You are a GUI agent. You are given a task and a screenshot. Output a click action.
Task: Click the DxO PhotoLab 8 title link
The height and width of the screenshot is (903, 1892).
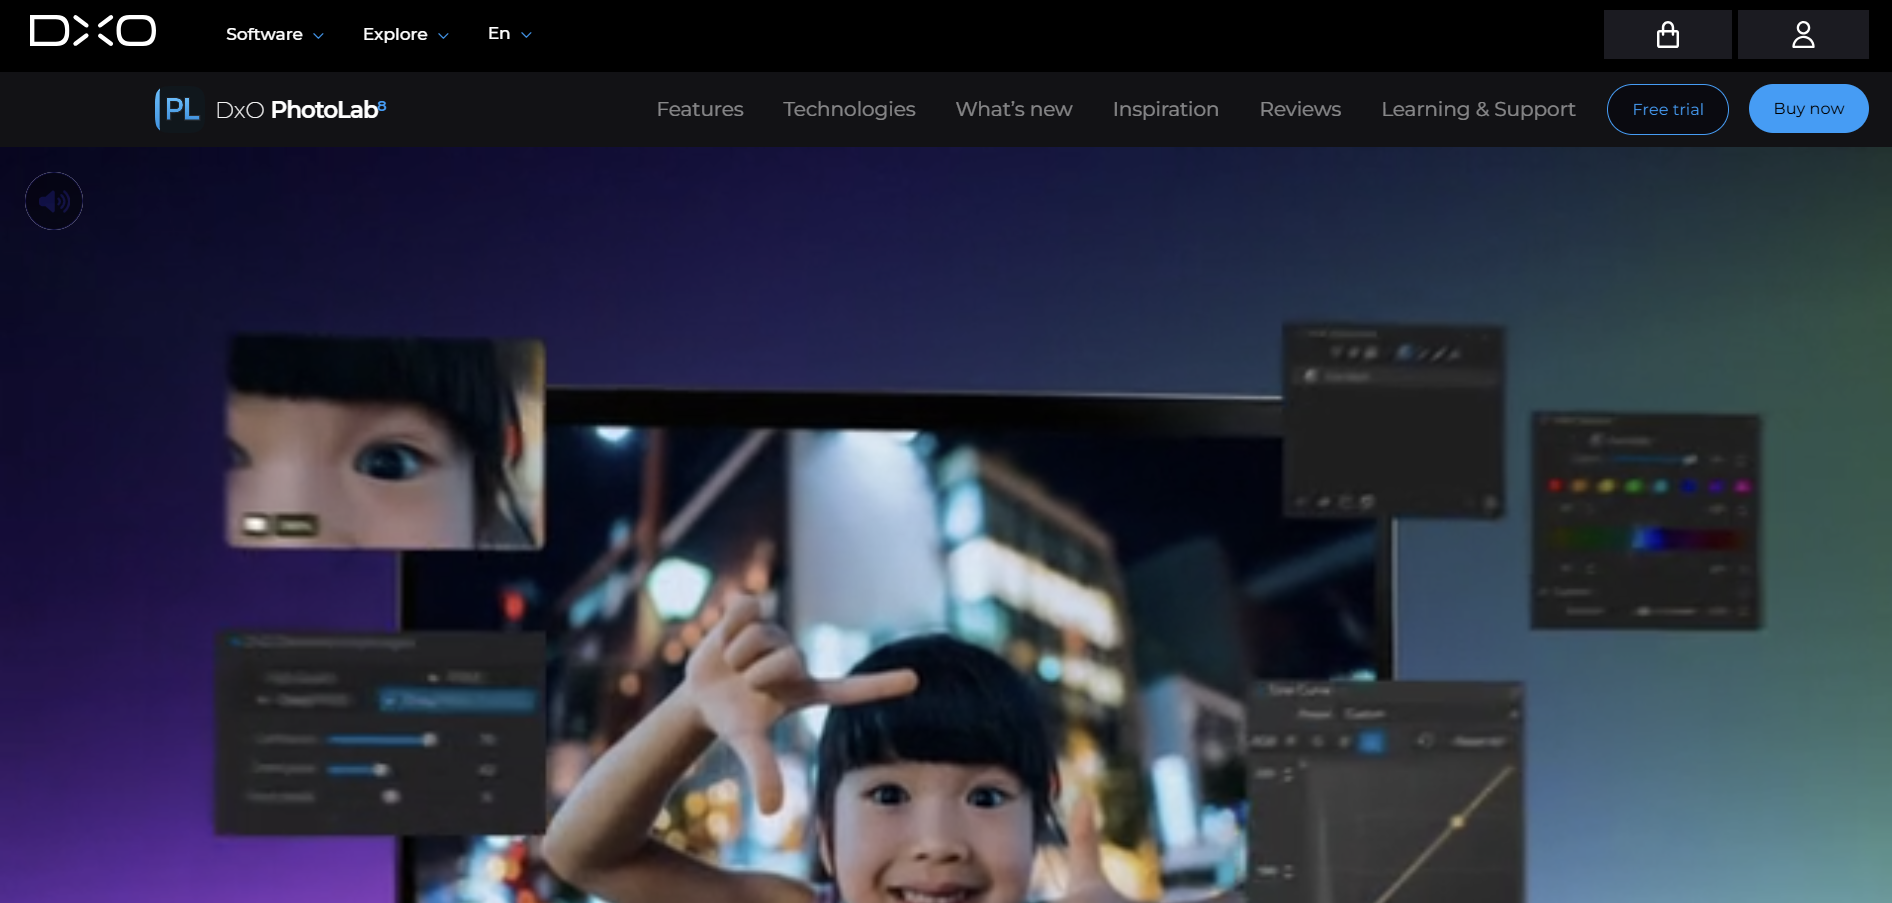coord(301,109)
